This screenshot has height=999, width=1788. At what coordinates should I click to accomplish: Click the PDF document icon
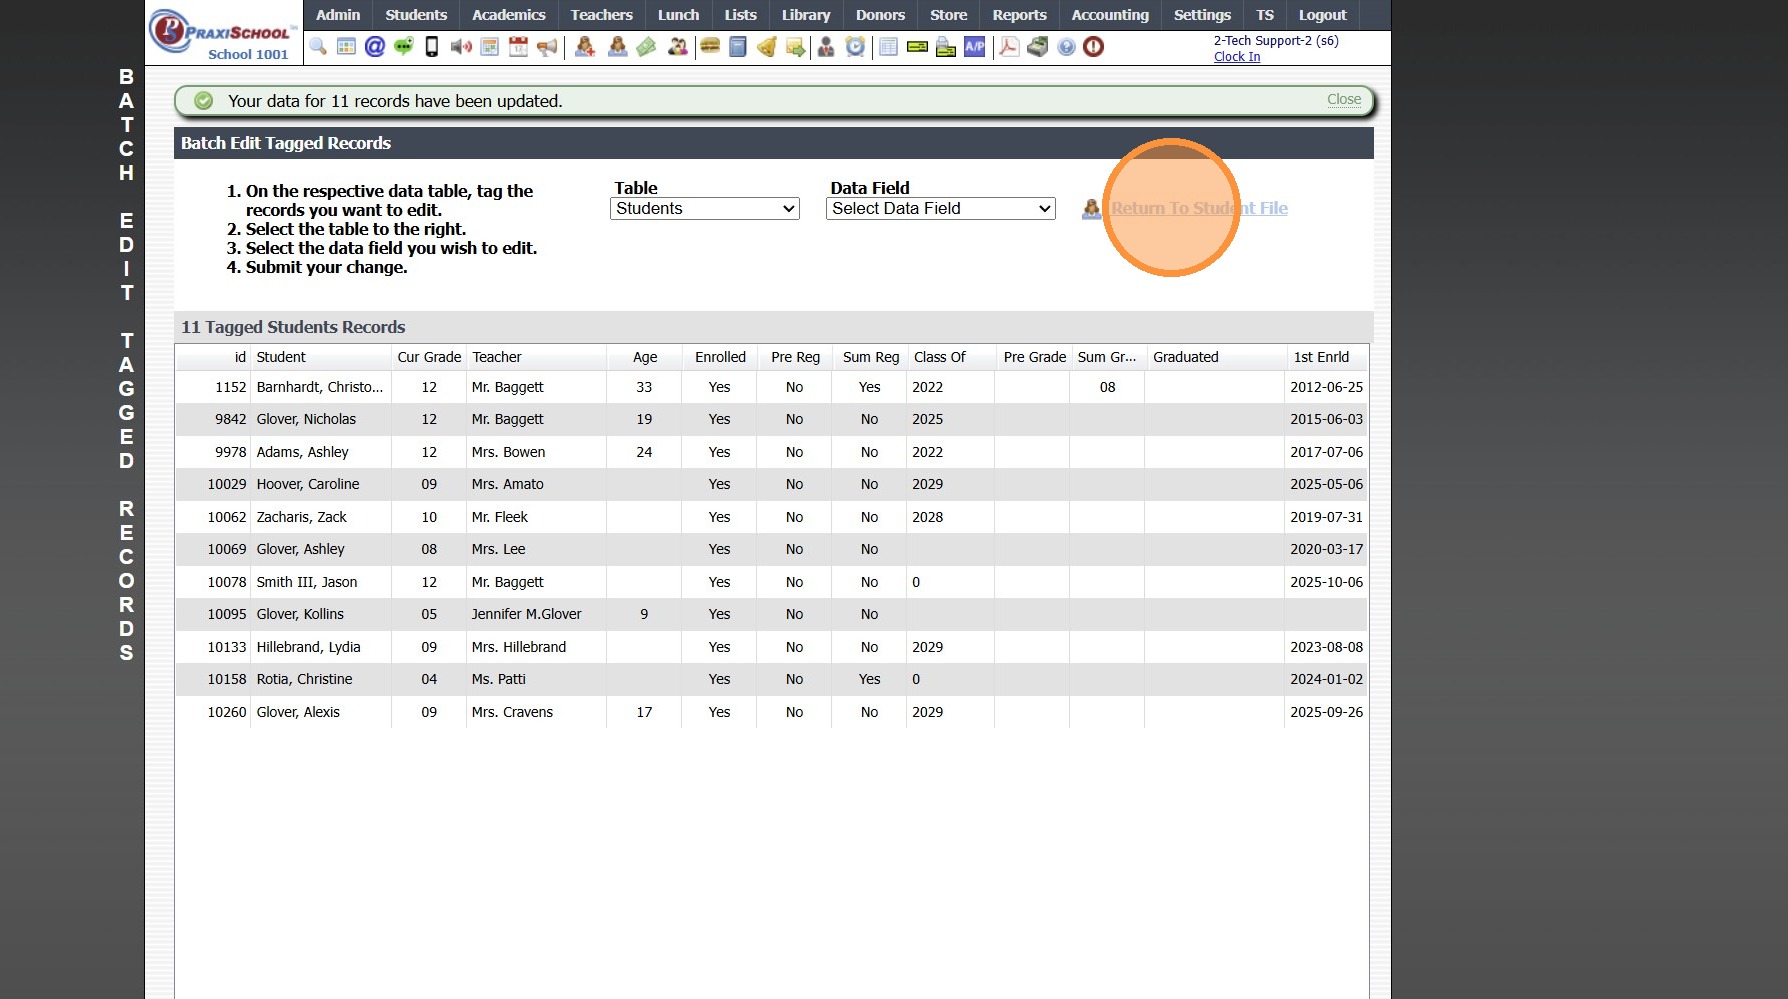[1009, 47]
